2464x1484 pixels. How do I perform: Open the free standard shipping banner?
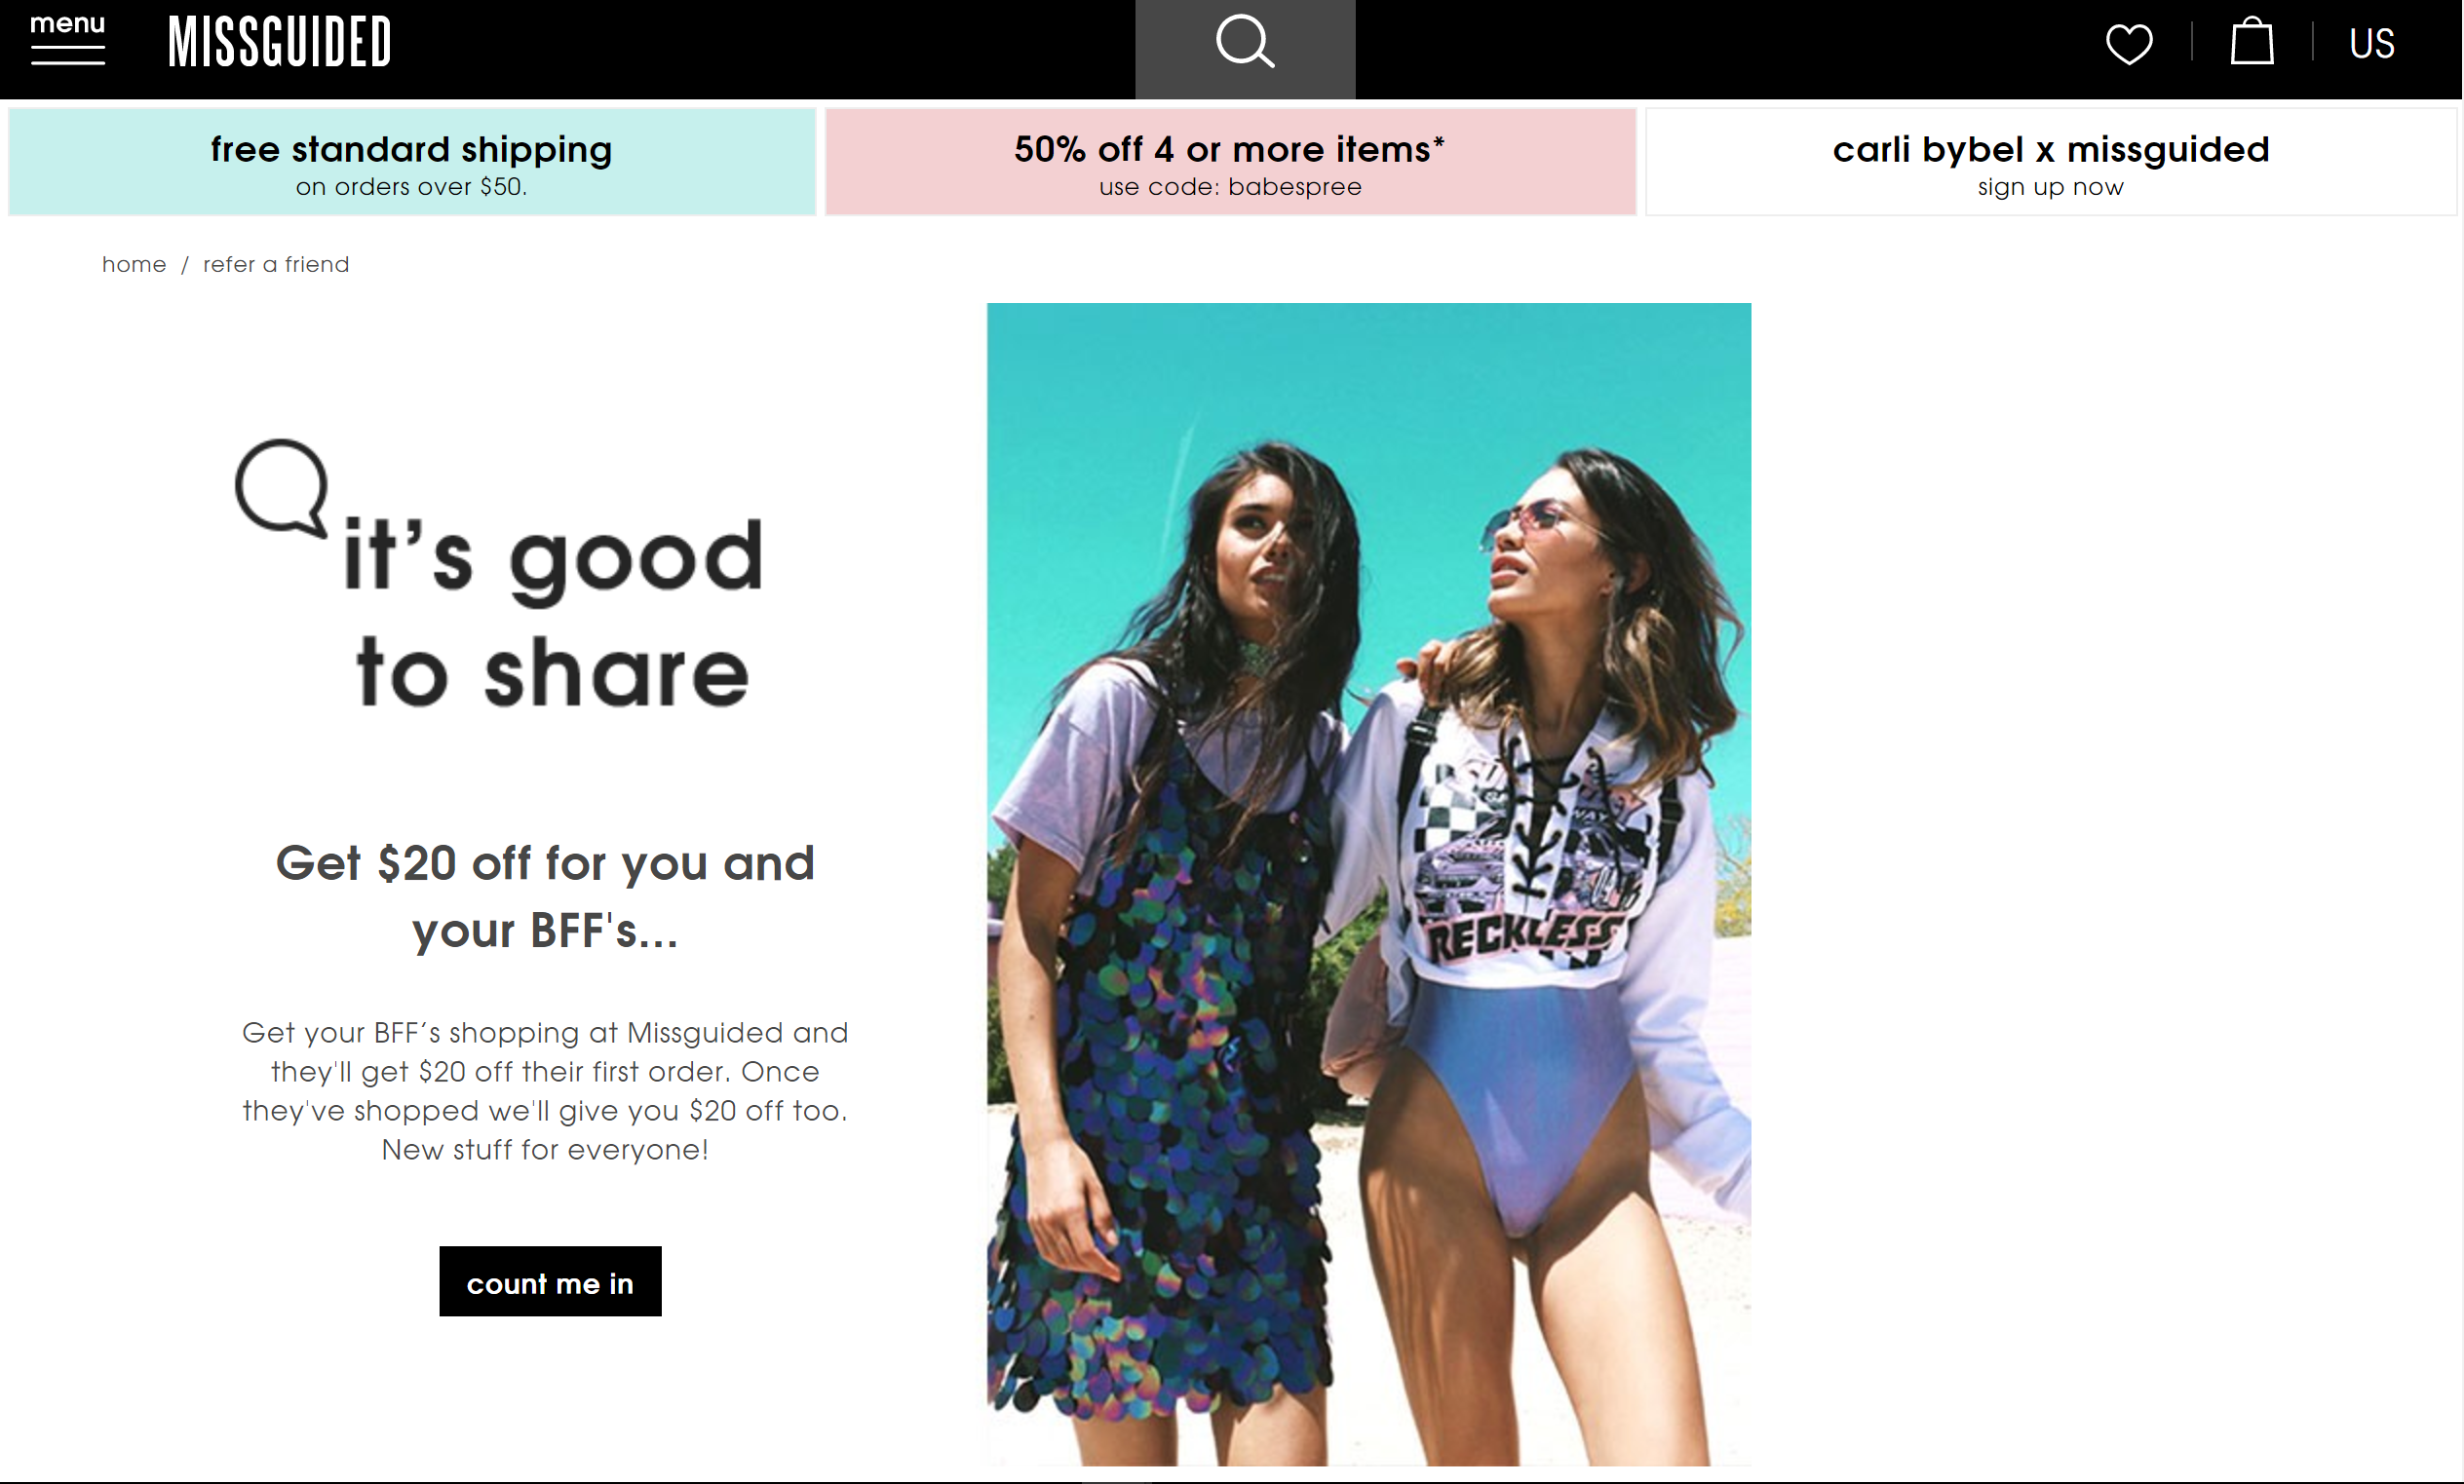coord(412,162)
